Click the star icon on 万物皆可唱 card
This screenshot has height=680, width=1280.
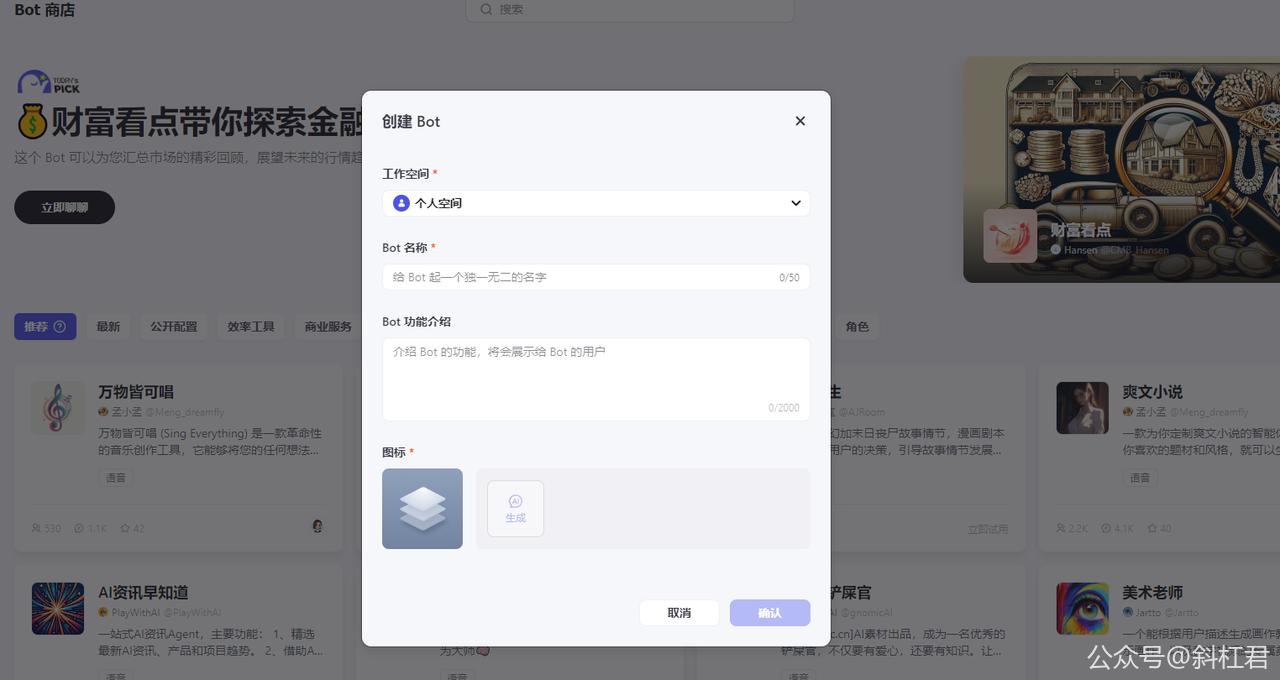125,528
